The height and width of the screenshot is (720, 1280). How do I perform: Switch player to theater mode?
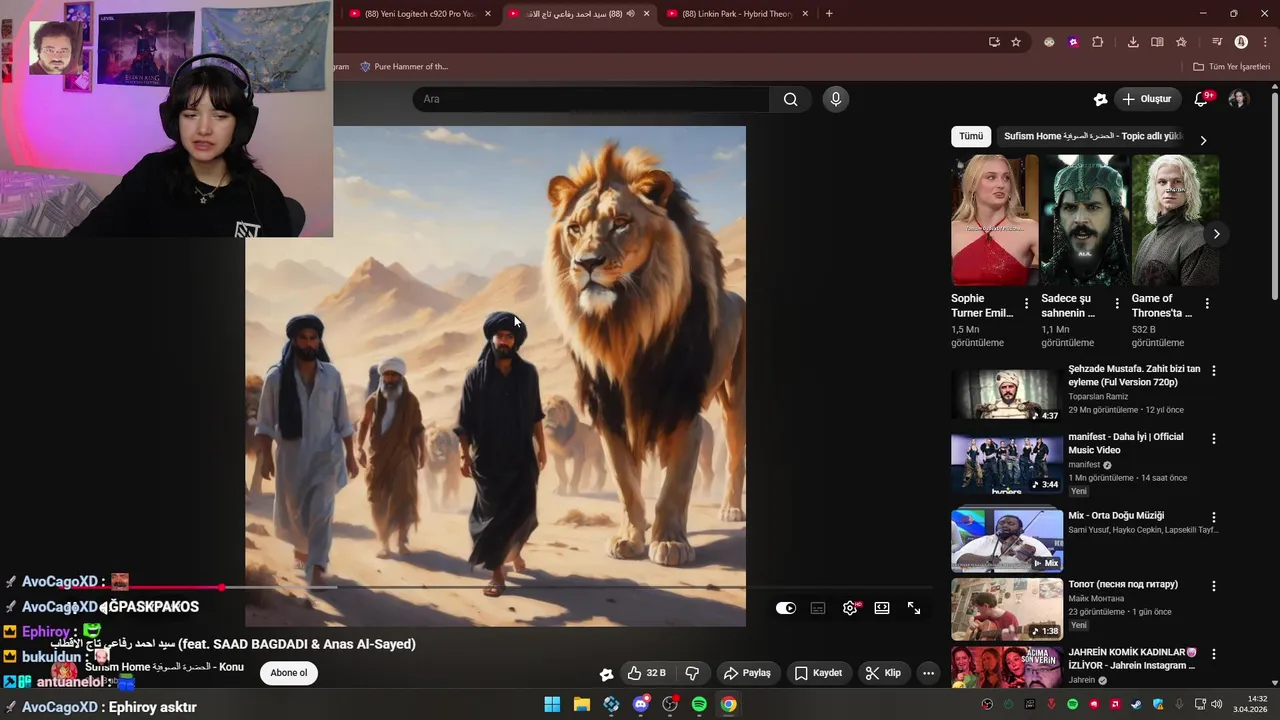(882, 608)
